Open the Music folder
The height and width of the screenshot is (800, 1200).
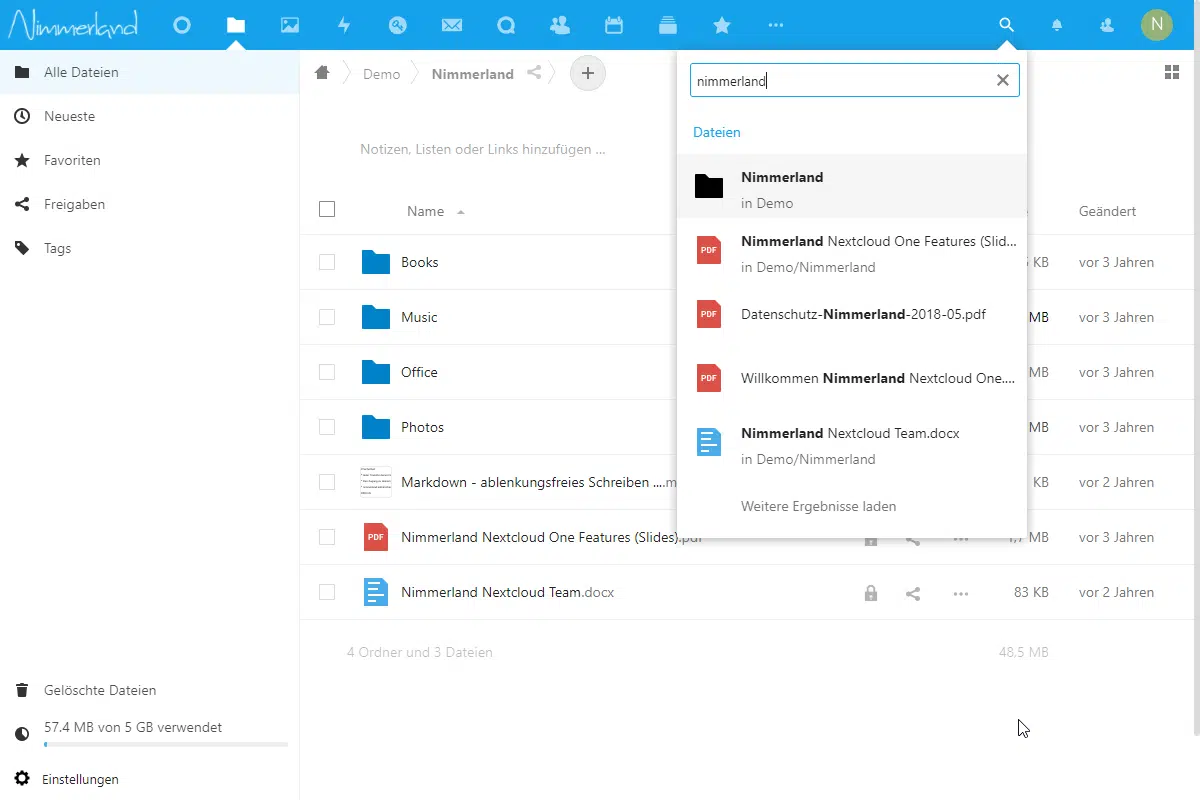click(x=419, y=317)
